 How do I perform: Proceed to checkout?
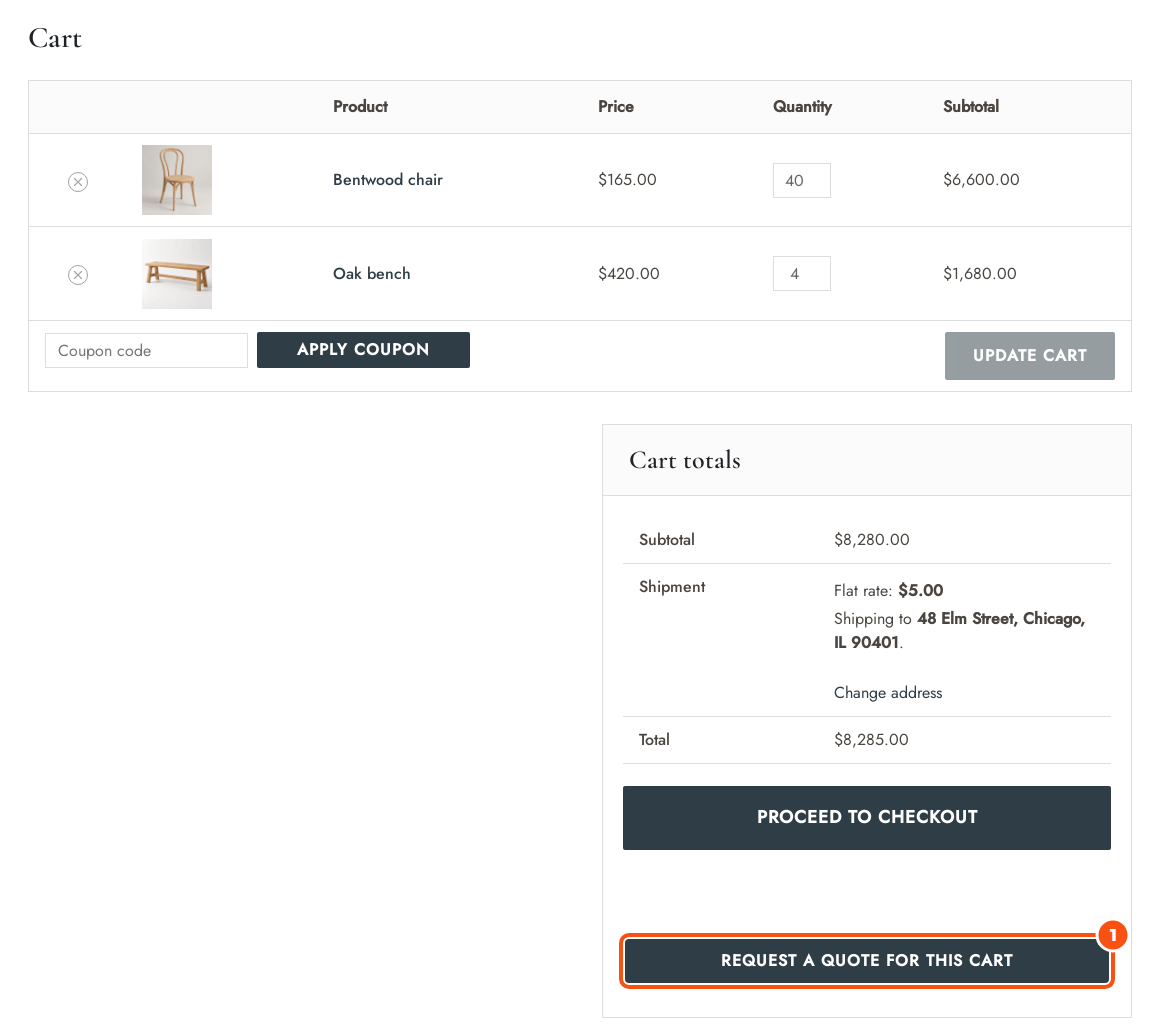pos(866,818)
